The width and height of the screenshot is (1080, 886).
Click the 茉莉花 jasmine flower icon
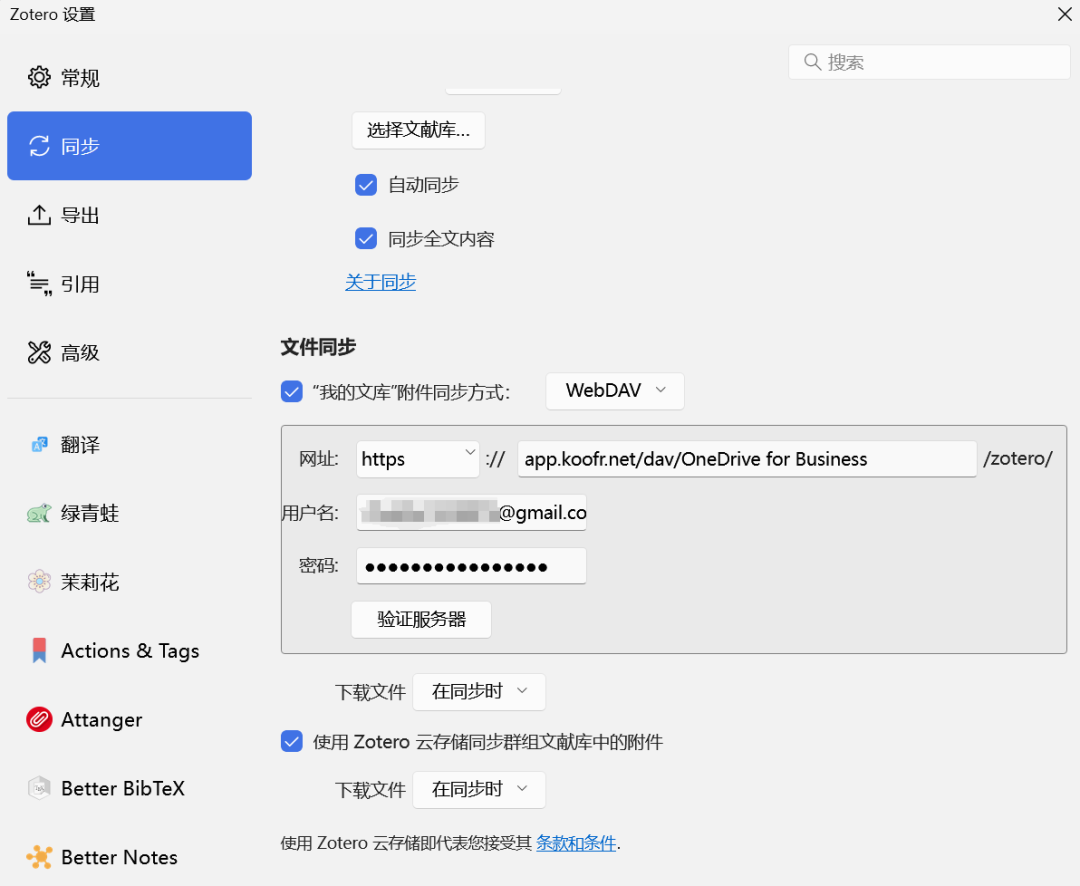[x=39, y=582]
